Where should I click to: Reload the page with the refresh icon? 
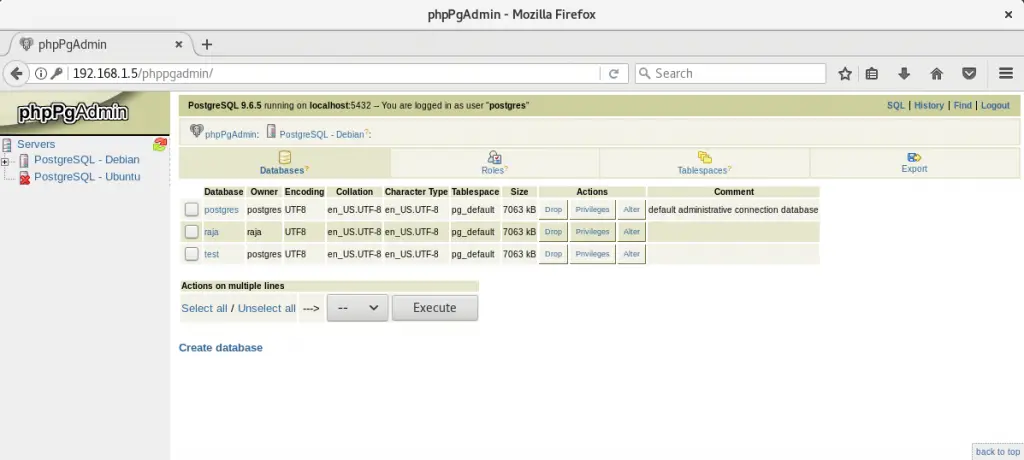point(614,74)
